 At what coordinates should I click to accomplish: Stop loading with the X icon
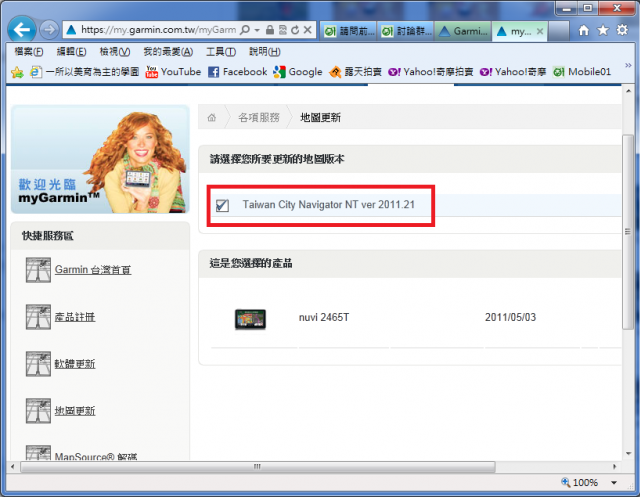pyautogui.click(x=308, y=30)
